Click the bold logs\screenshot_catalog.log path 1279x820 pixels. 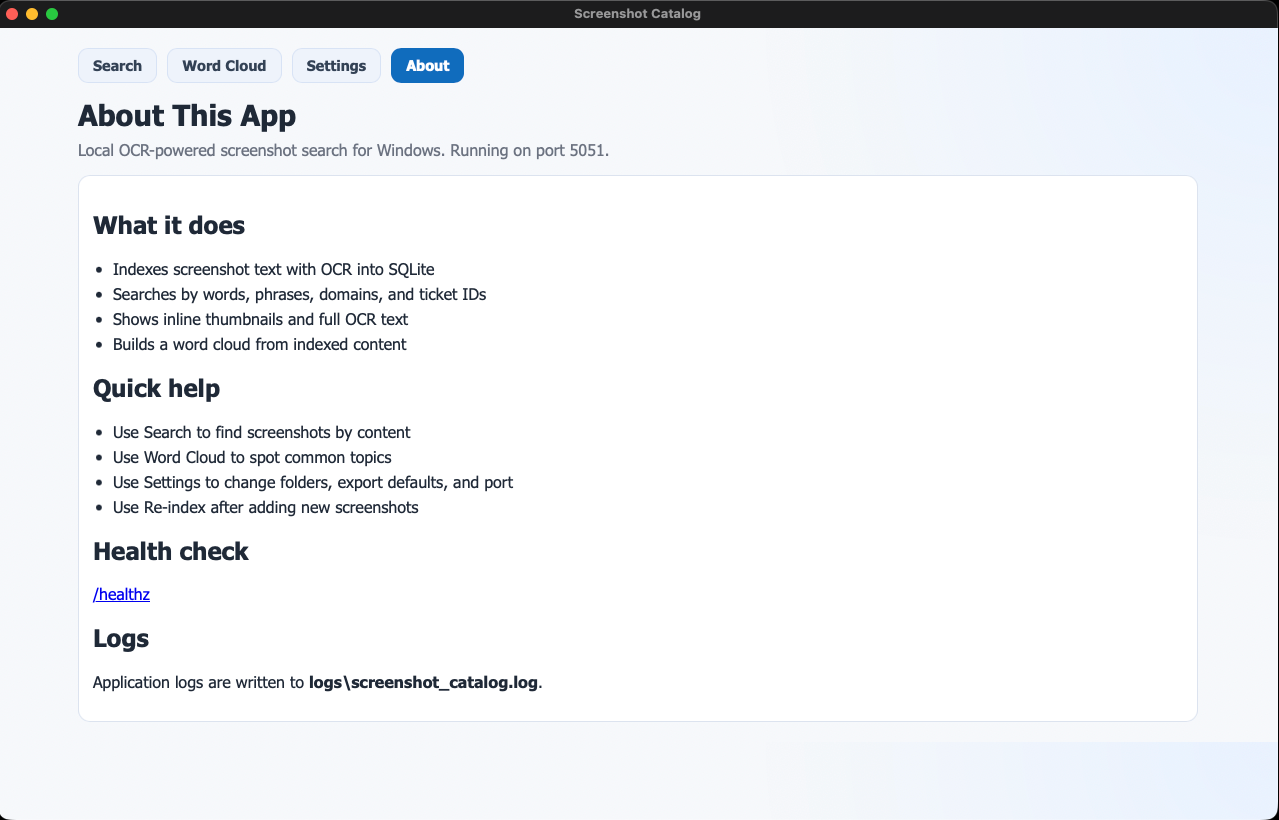point(423,683)
